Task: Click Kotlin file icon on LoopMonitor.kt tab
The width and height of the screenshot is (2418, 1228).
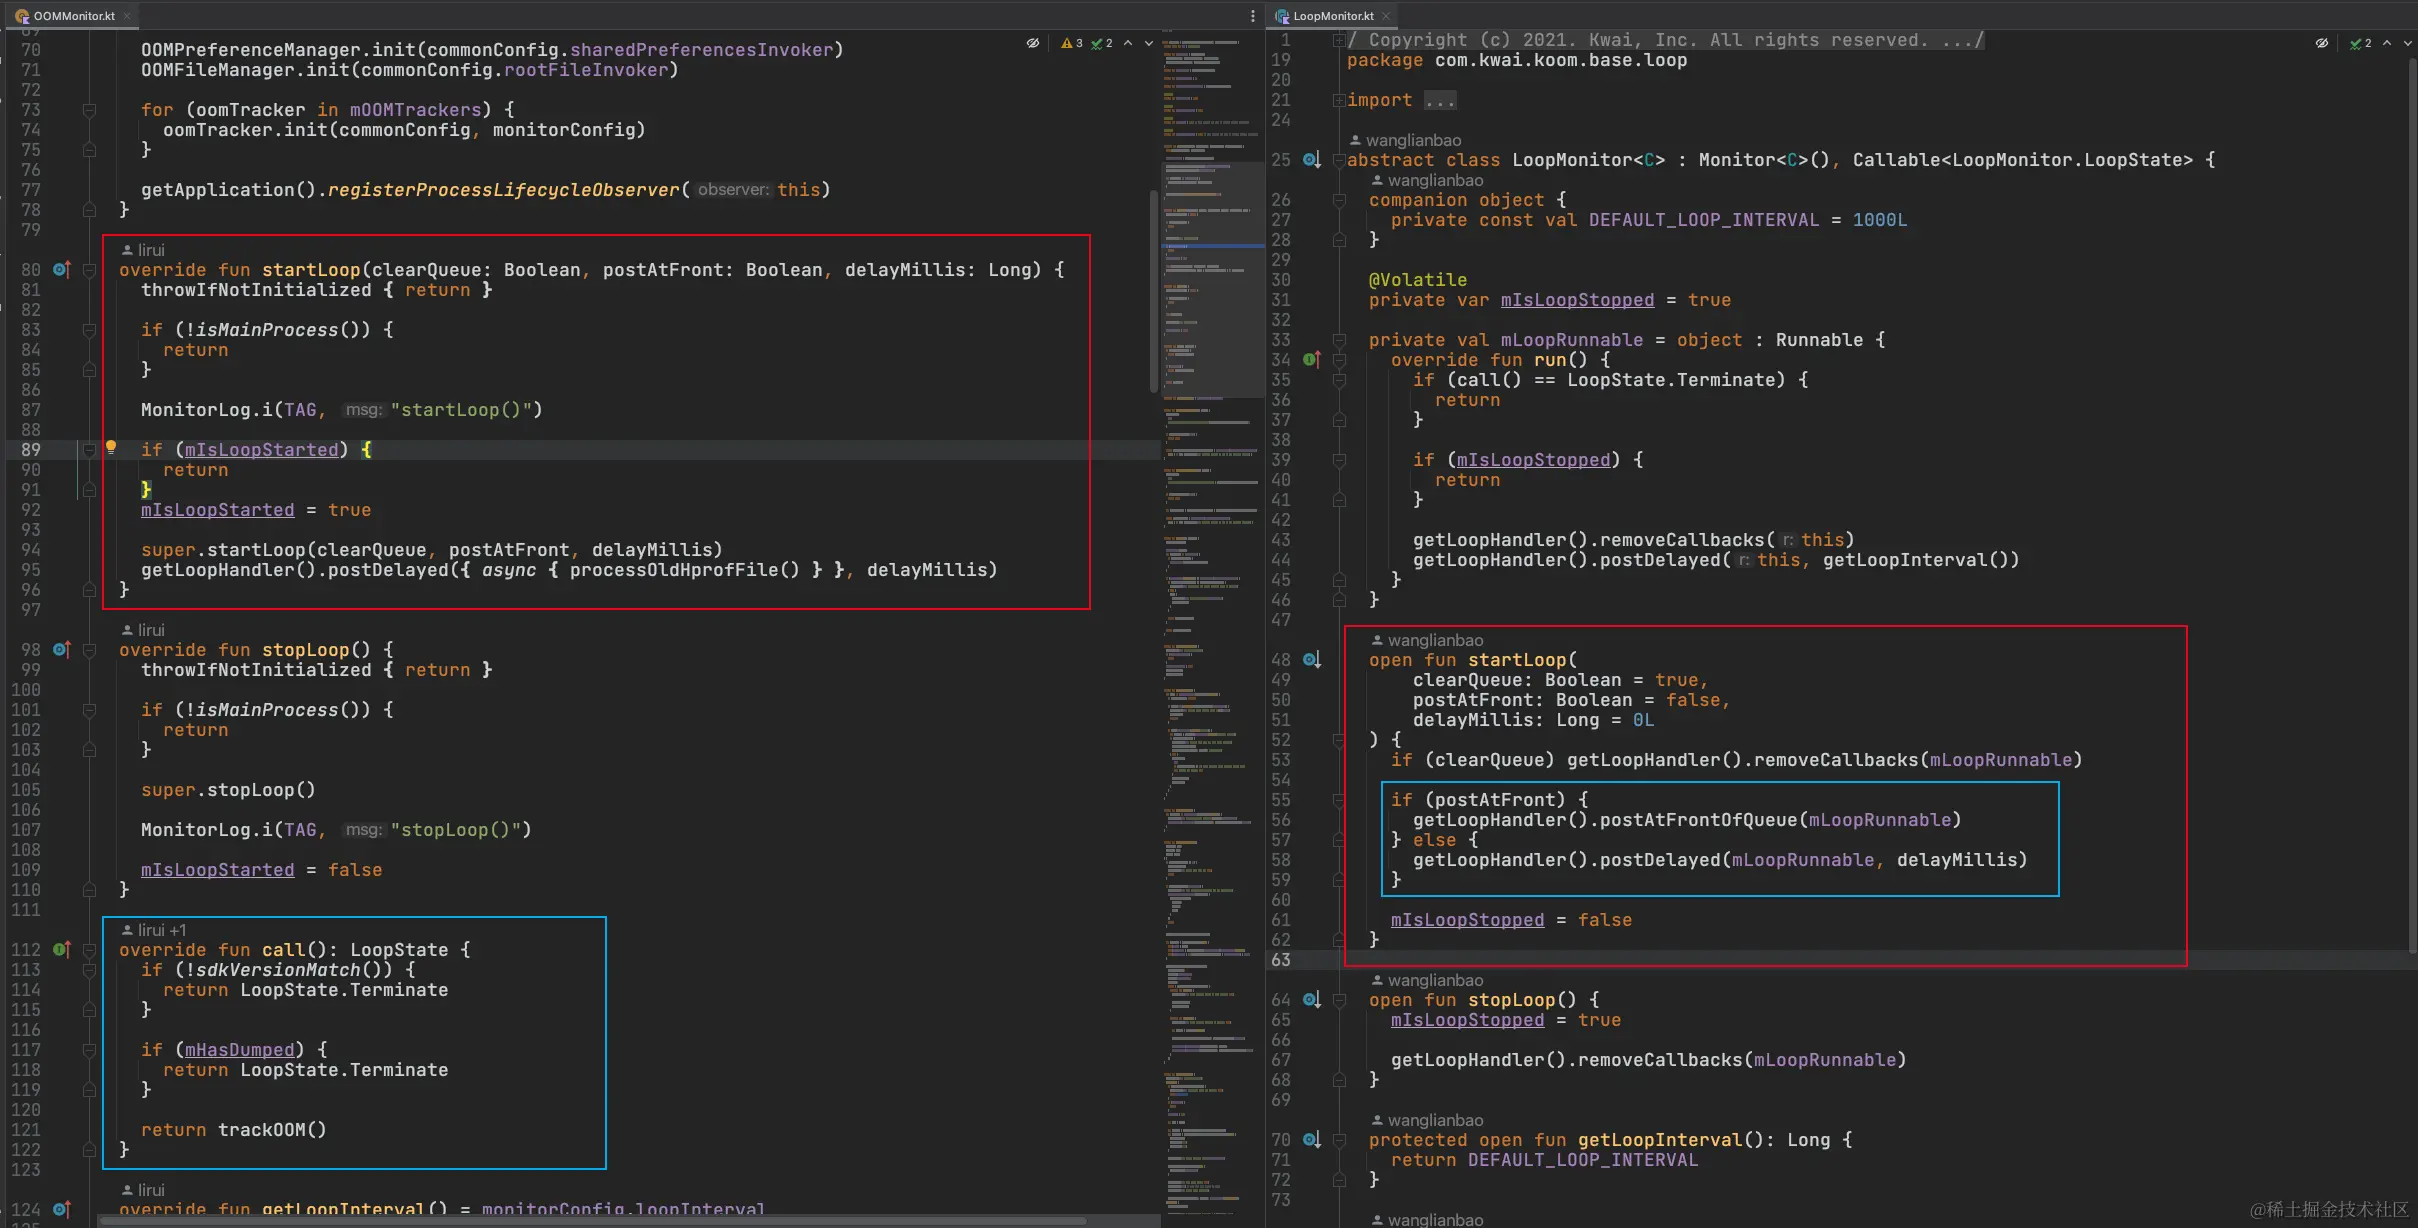Action: [x=1282, y=16]
